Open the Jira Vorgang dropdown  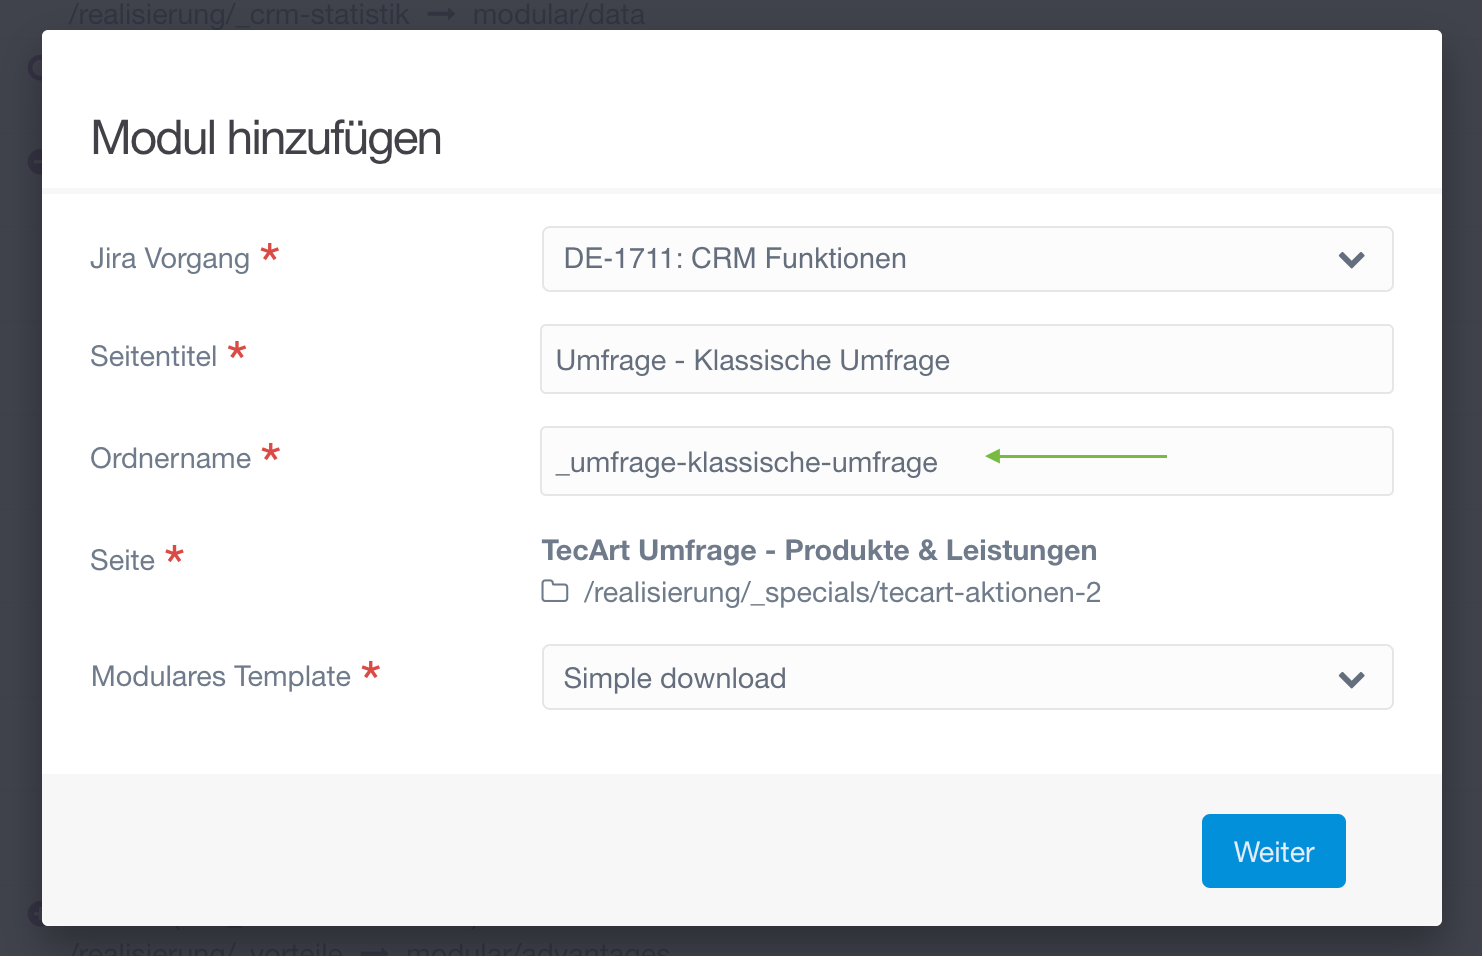[967, 259]
